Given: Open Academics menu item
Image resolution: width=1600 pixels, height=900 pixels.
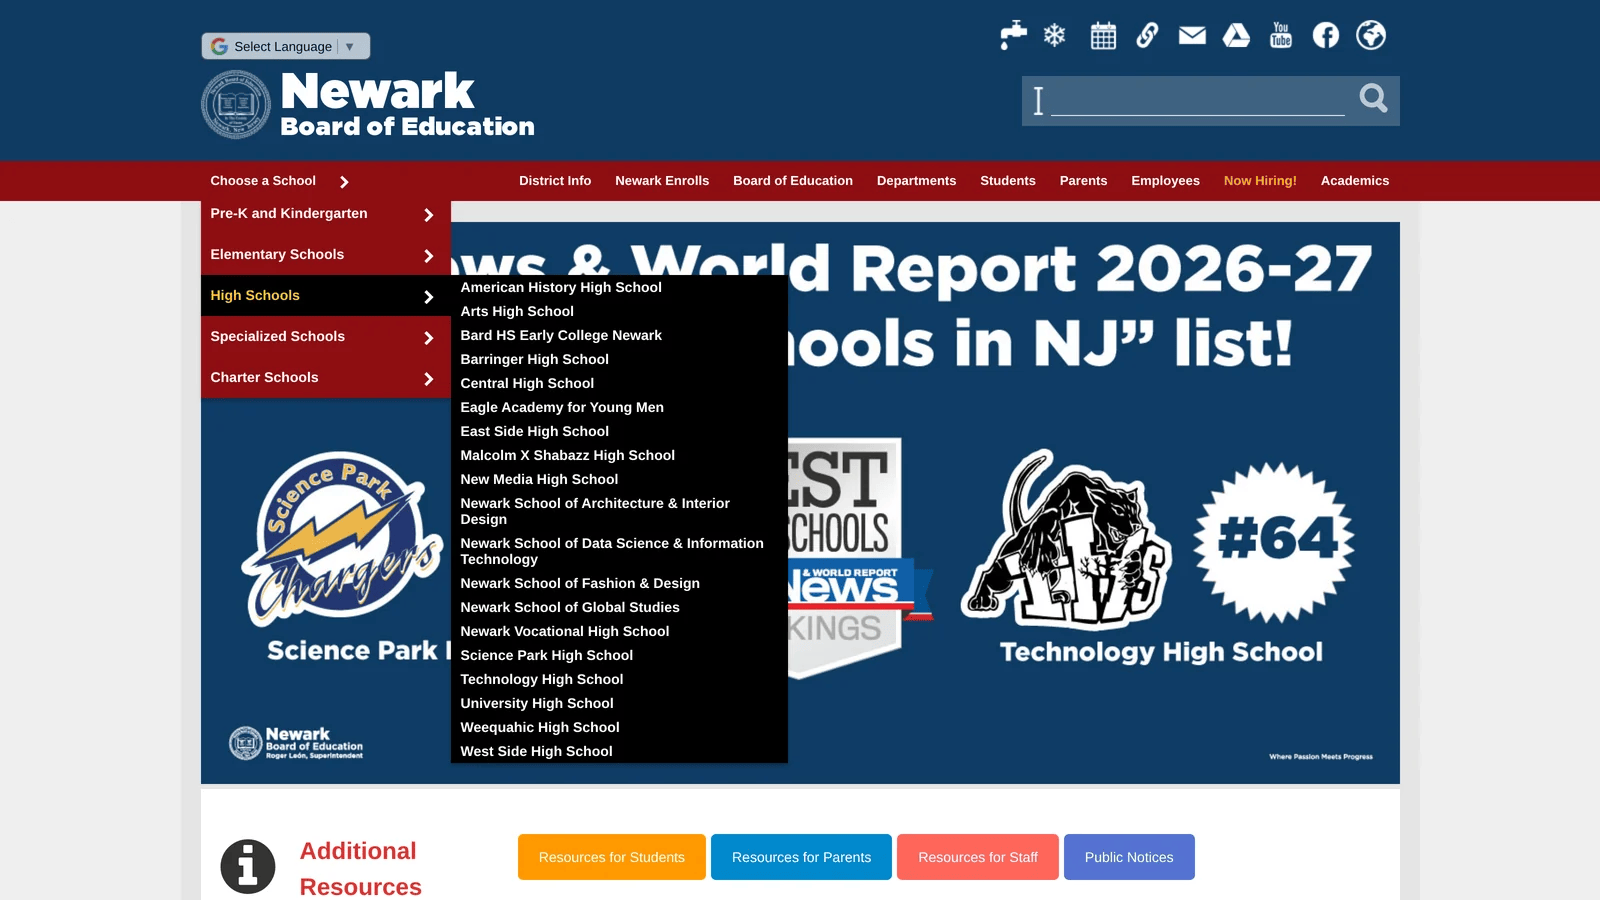Looking at the screenshot, I should point(1355,181).
